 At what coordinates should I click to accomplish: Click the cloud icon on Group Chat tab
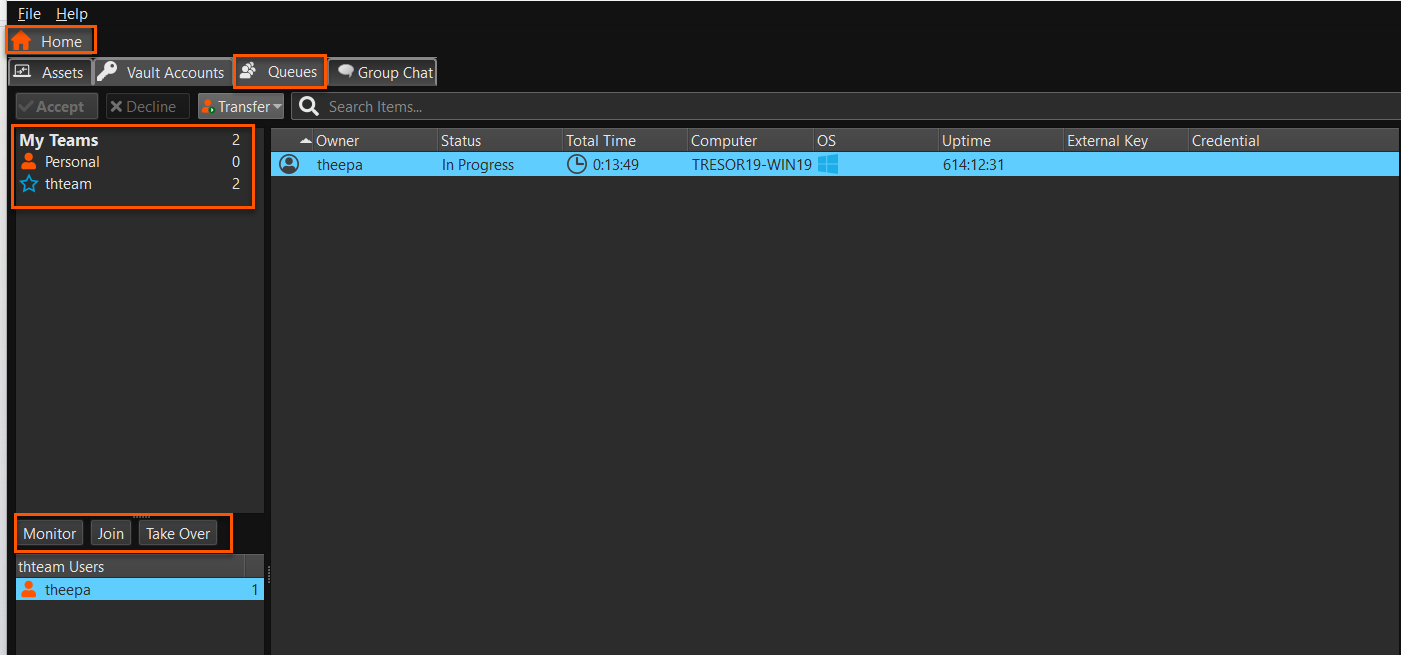(x=347, y=71)
